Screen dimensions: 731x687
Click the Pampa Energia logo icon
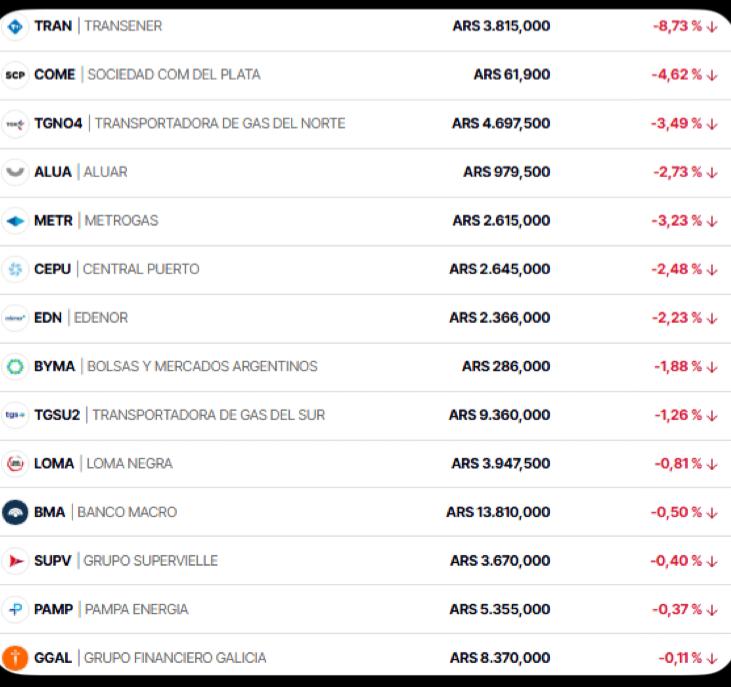[x=15, y=609]
